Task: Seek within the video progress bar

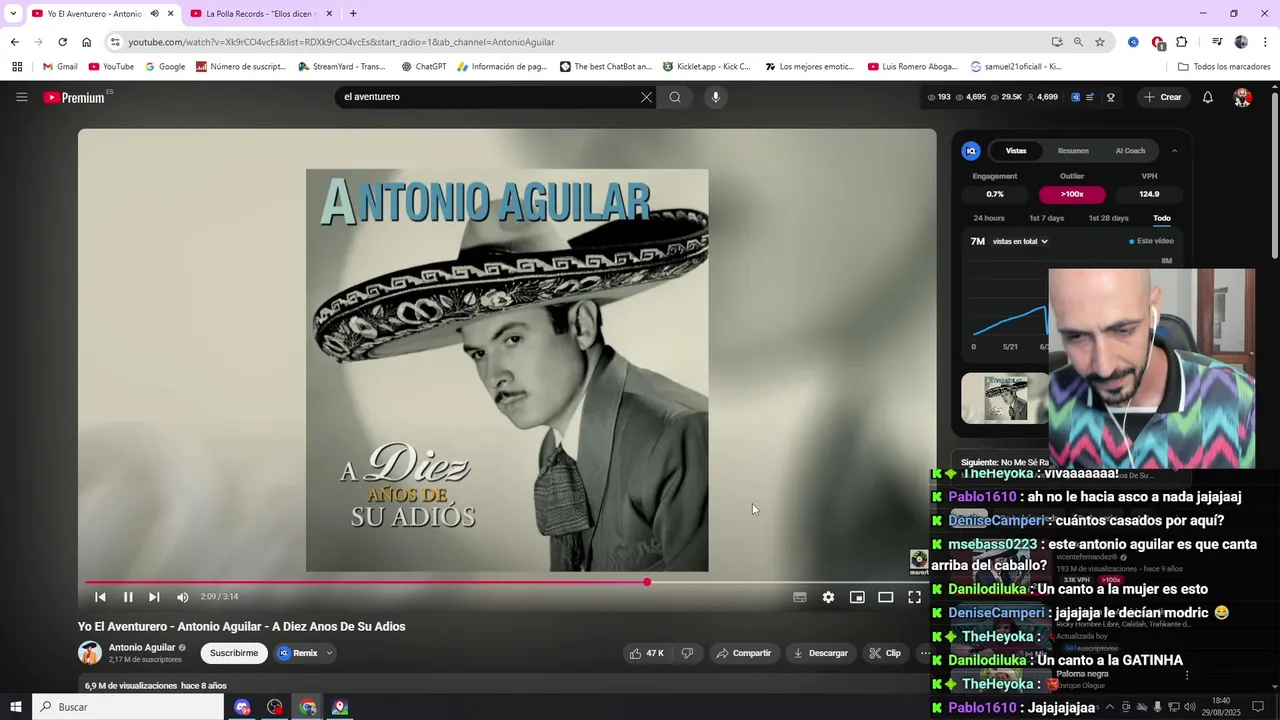Action: [x=507, y=582]
